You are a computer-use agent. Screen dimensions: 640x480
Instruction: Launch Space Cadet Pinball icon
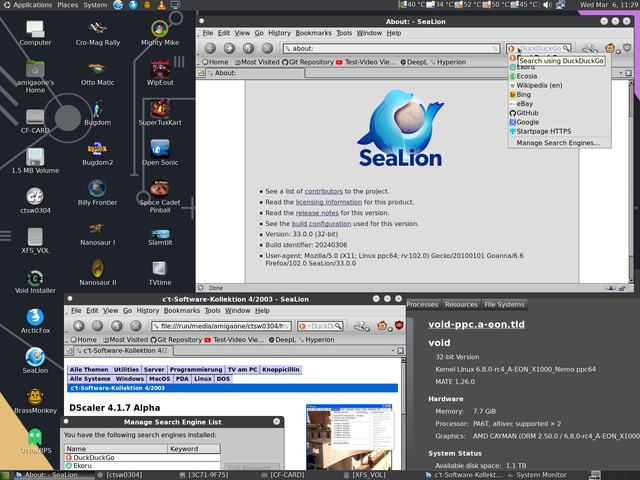point(160,197)
